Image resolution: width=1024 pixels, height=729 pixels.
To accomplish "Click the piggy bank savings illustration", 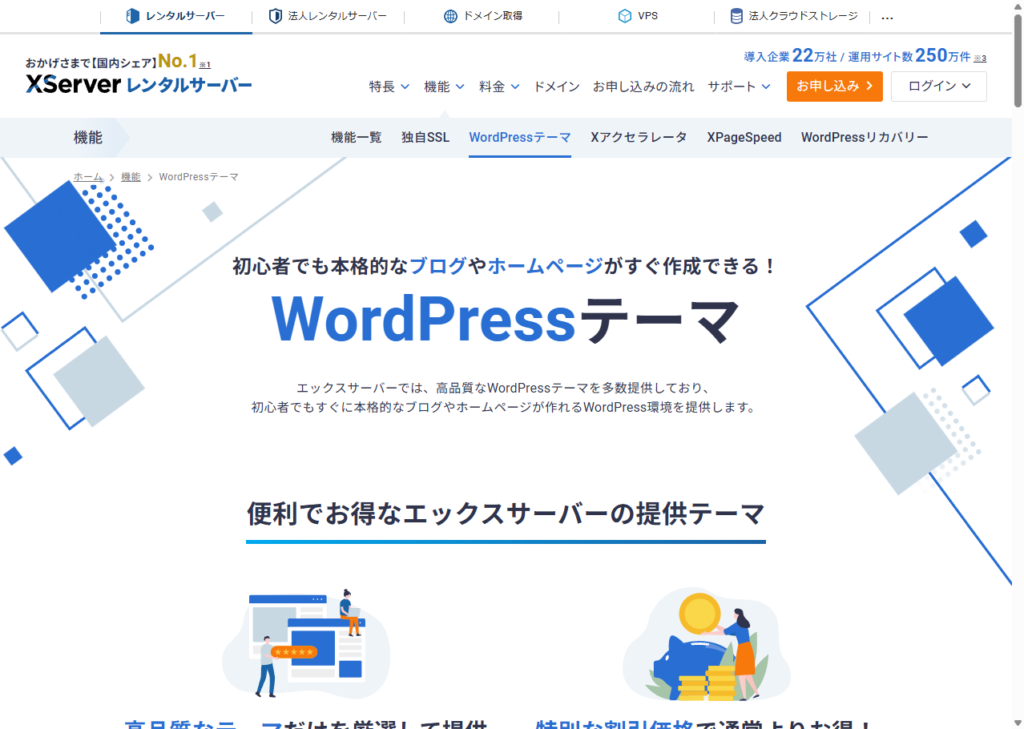I will click(x=706, y=644).
